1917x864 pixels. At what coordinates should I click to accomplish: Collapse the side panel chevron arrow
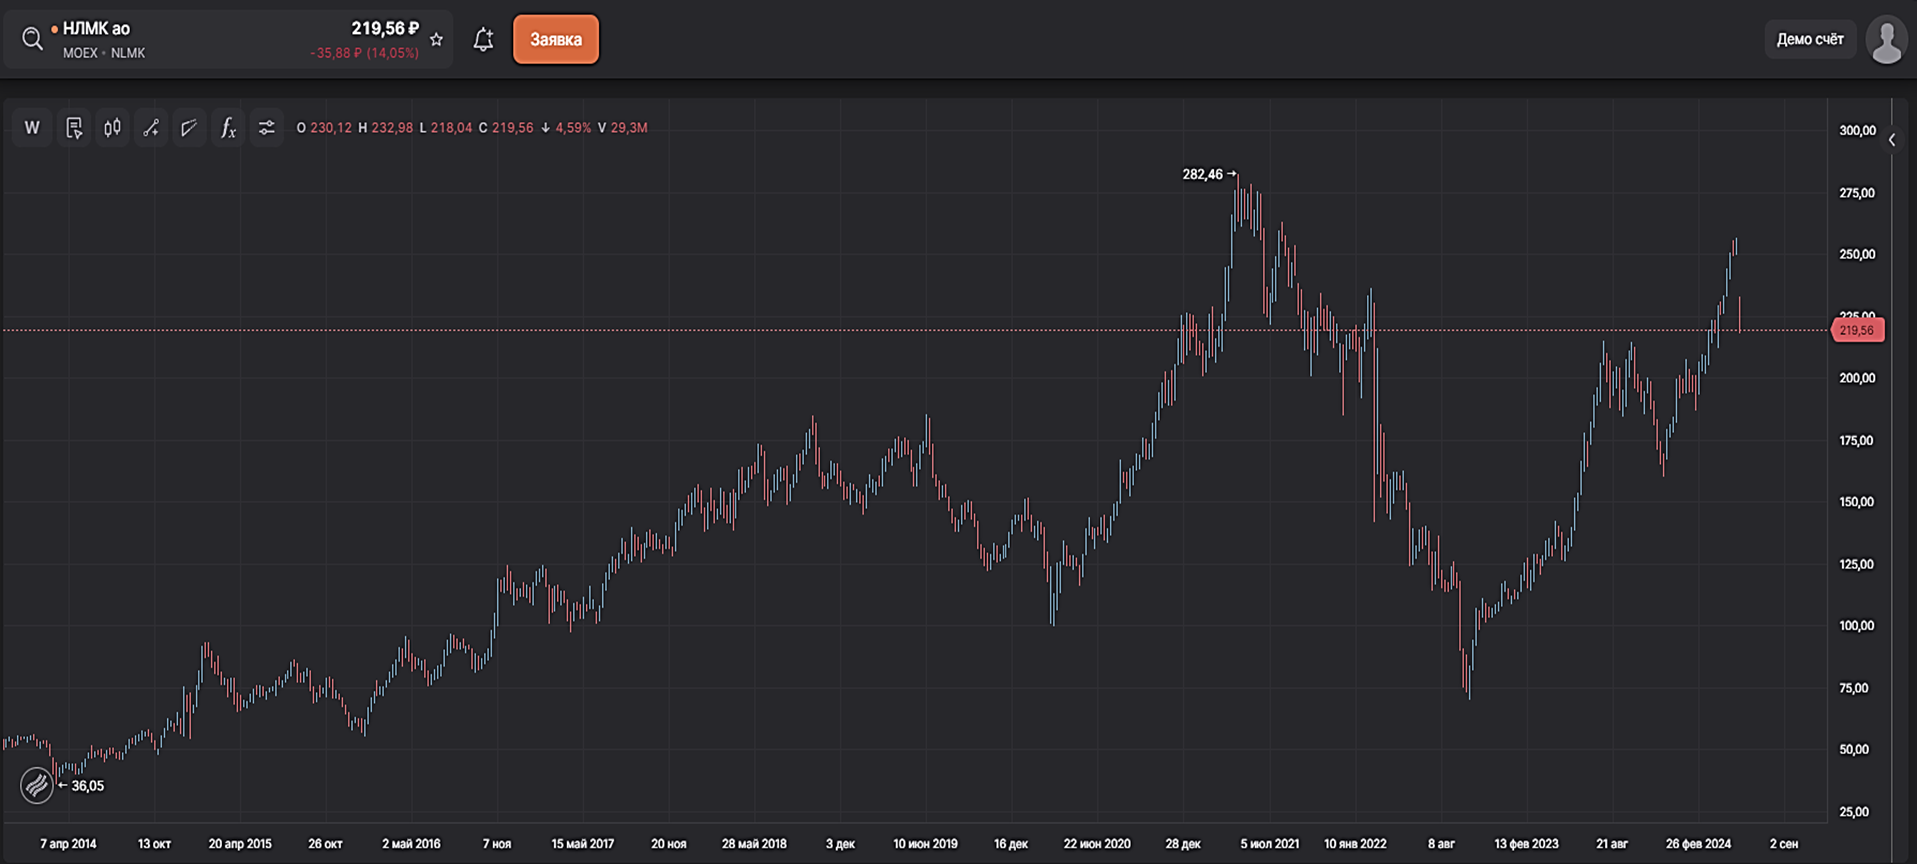click(x=1892, y=141)
